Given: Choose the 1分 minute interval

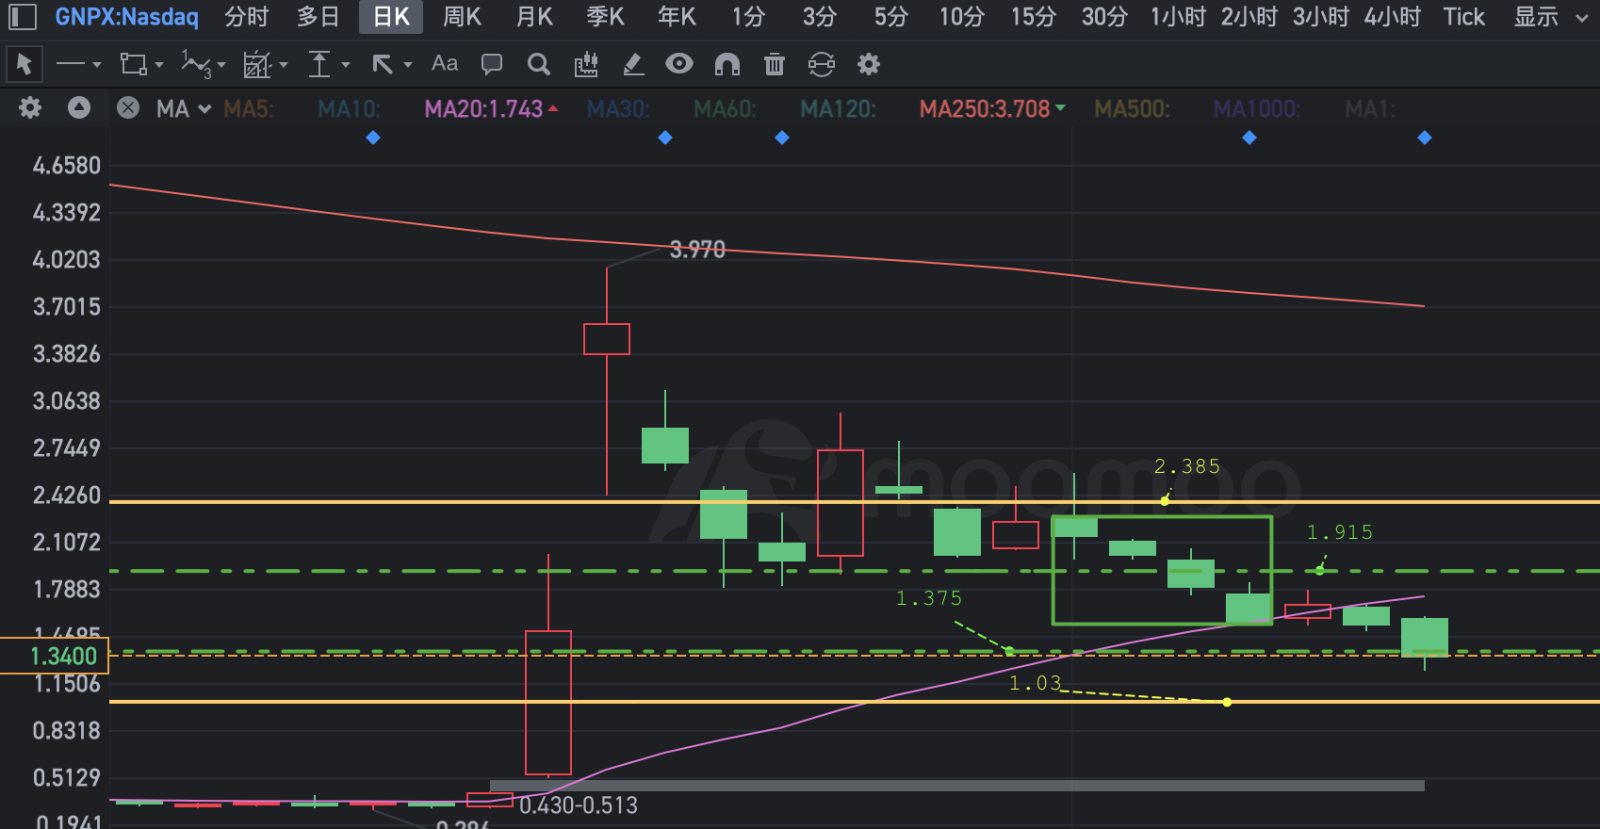Looking at the screenshot, I should (748, 17).
